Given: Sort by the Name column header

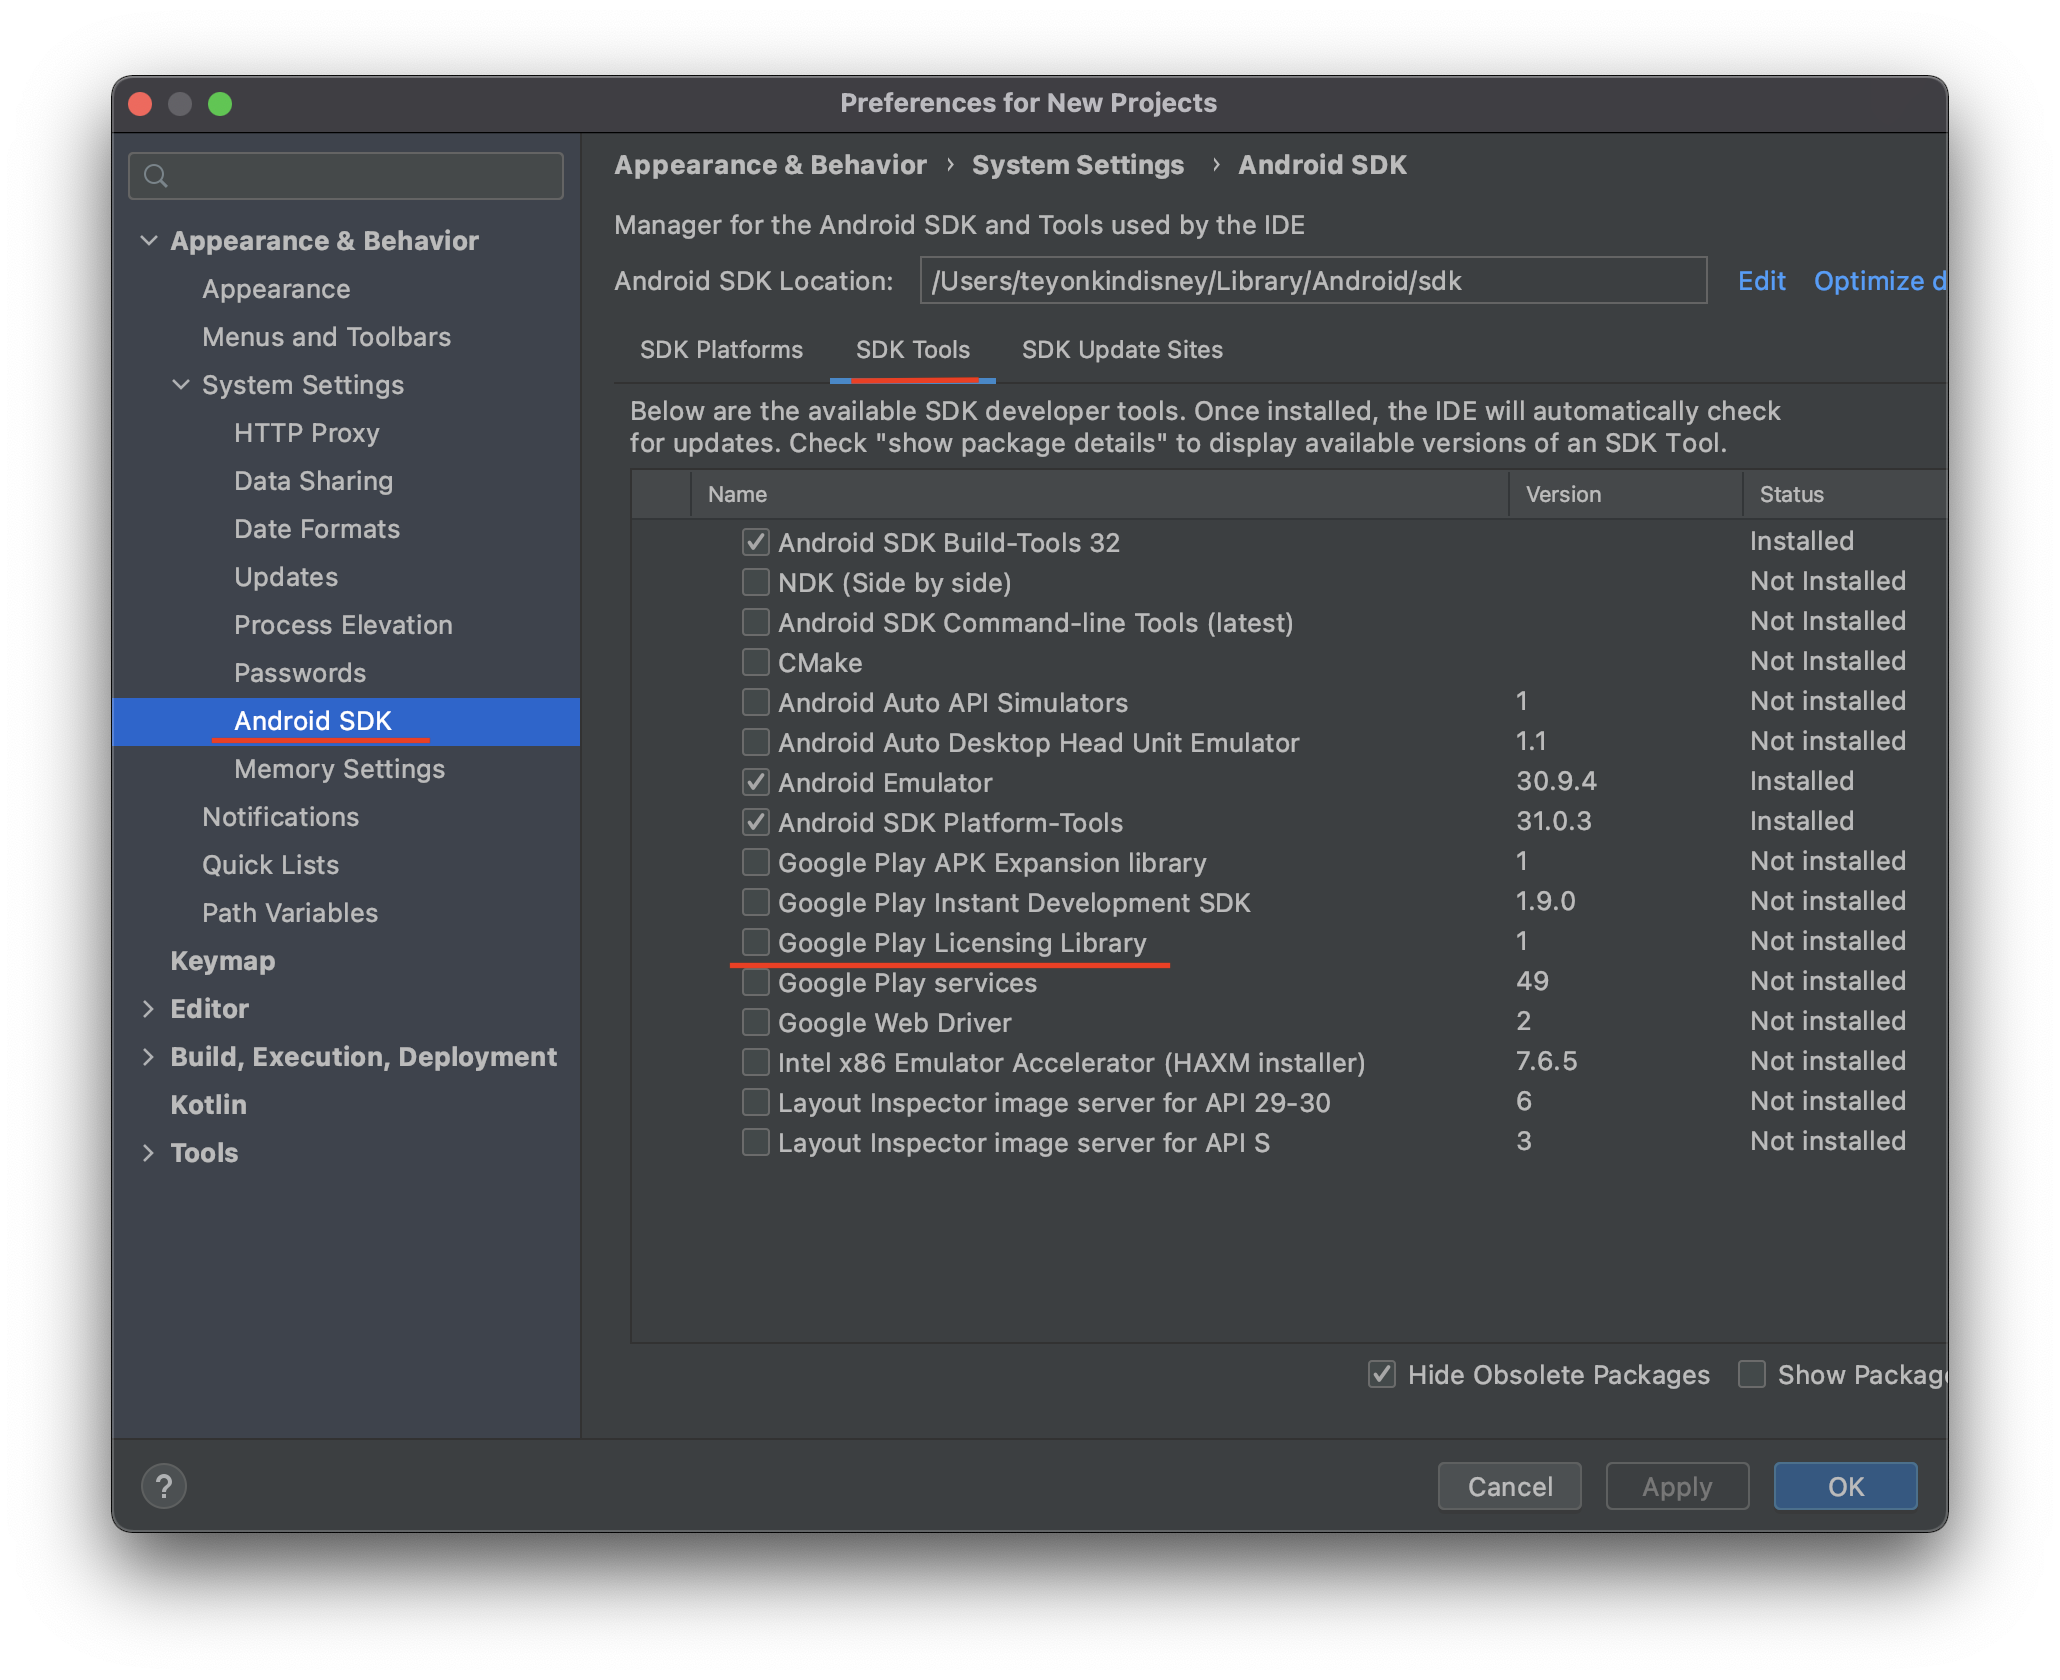Looking at the screenshot, I should pos(1100,494).
